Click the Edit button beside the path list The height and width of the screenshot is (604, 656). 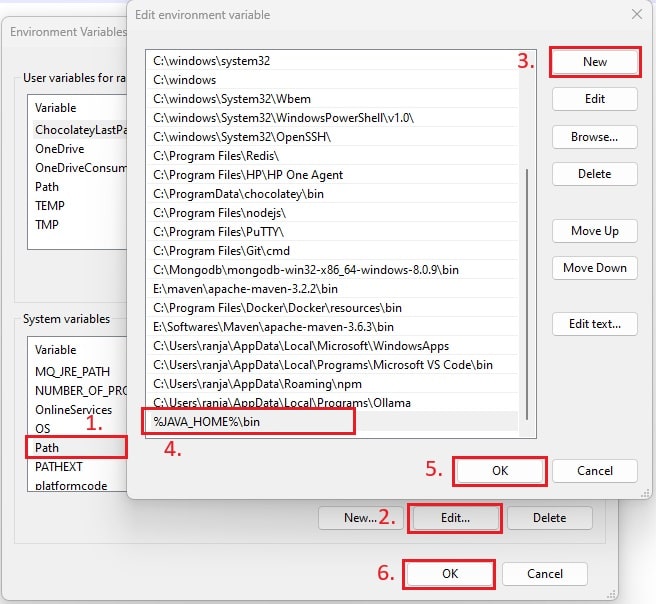click(594, 99)
